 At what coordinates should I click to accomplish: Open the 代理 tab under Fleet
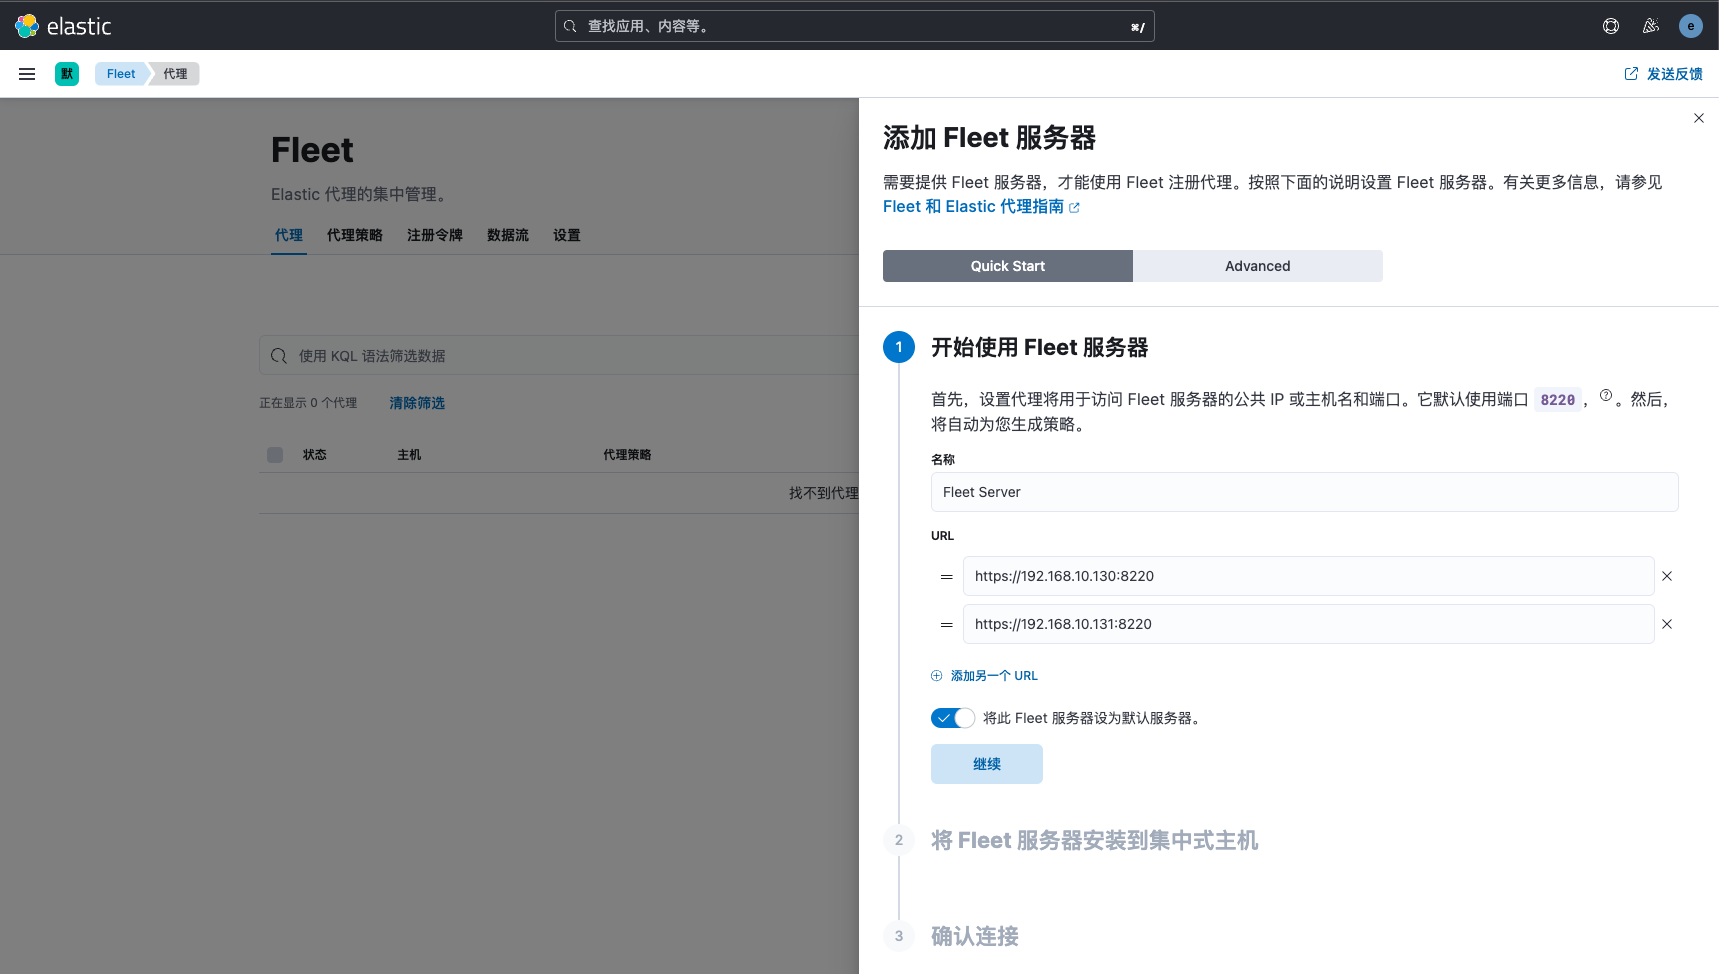289,235
